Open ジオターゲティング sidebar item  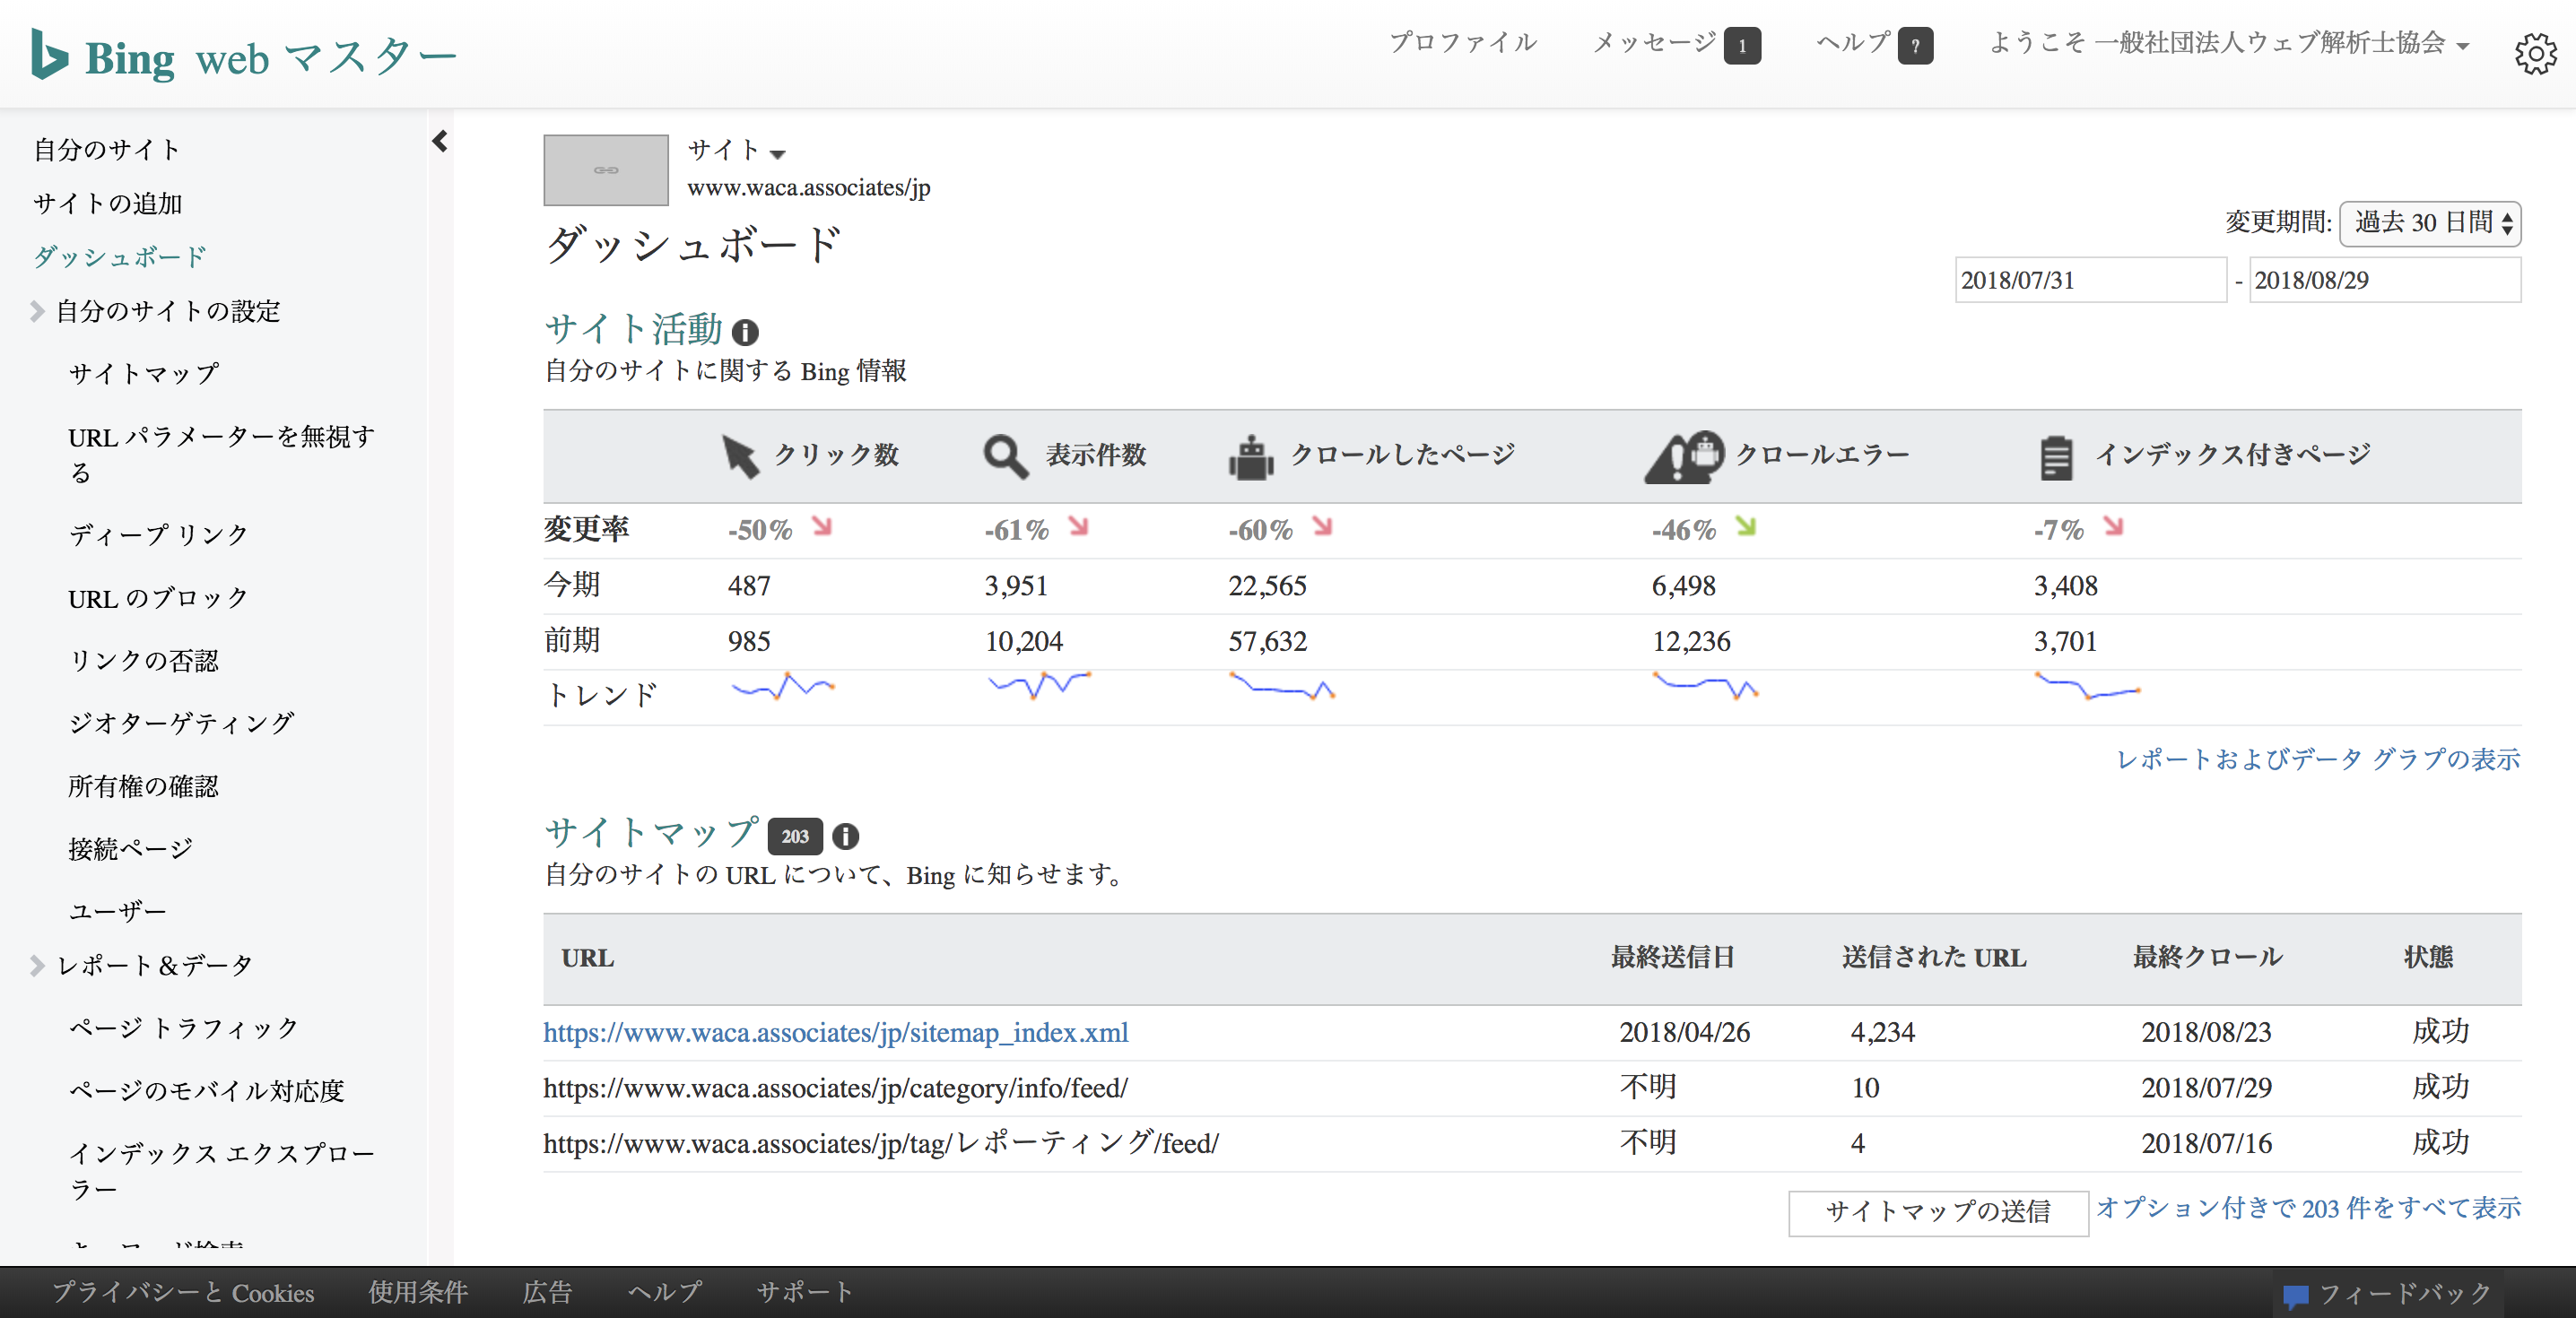pos(181,724)
